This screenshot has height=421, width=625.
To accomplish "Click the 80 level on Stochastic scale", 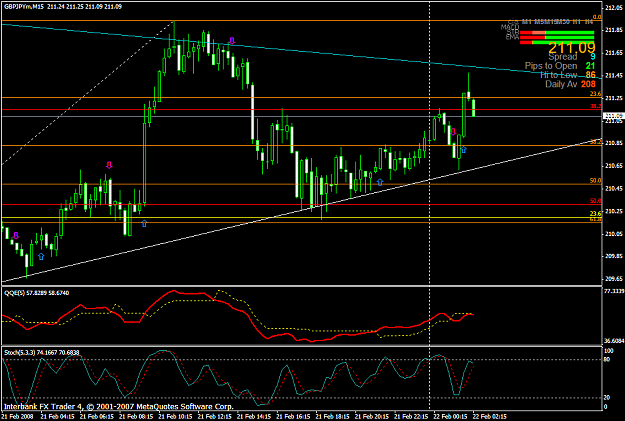I will (607, 359).
